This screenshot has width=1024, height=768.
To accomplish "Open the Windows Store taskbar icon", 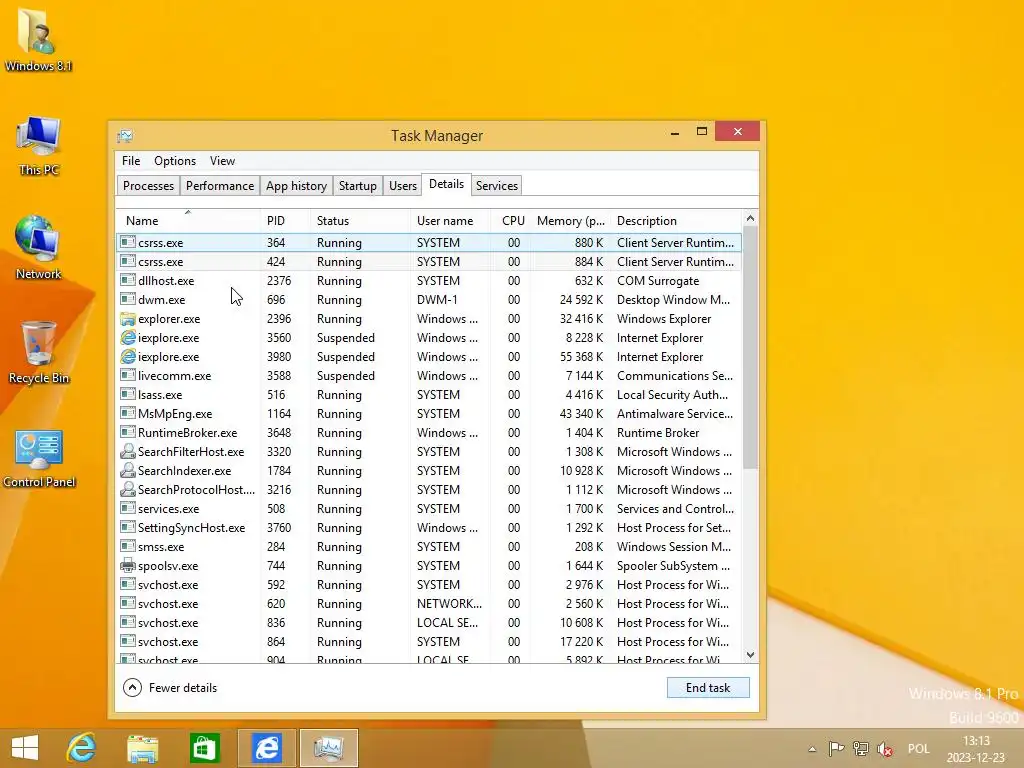I will tap(204, 748).
